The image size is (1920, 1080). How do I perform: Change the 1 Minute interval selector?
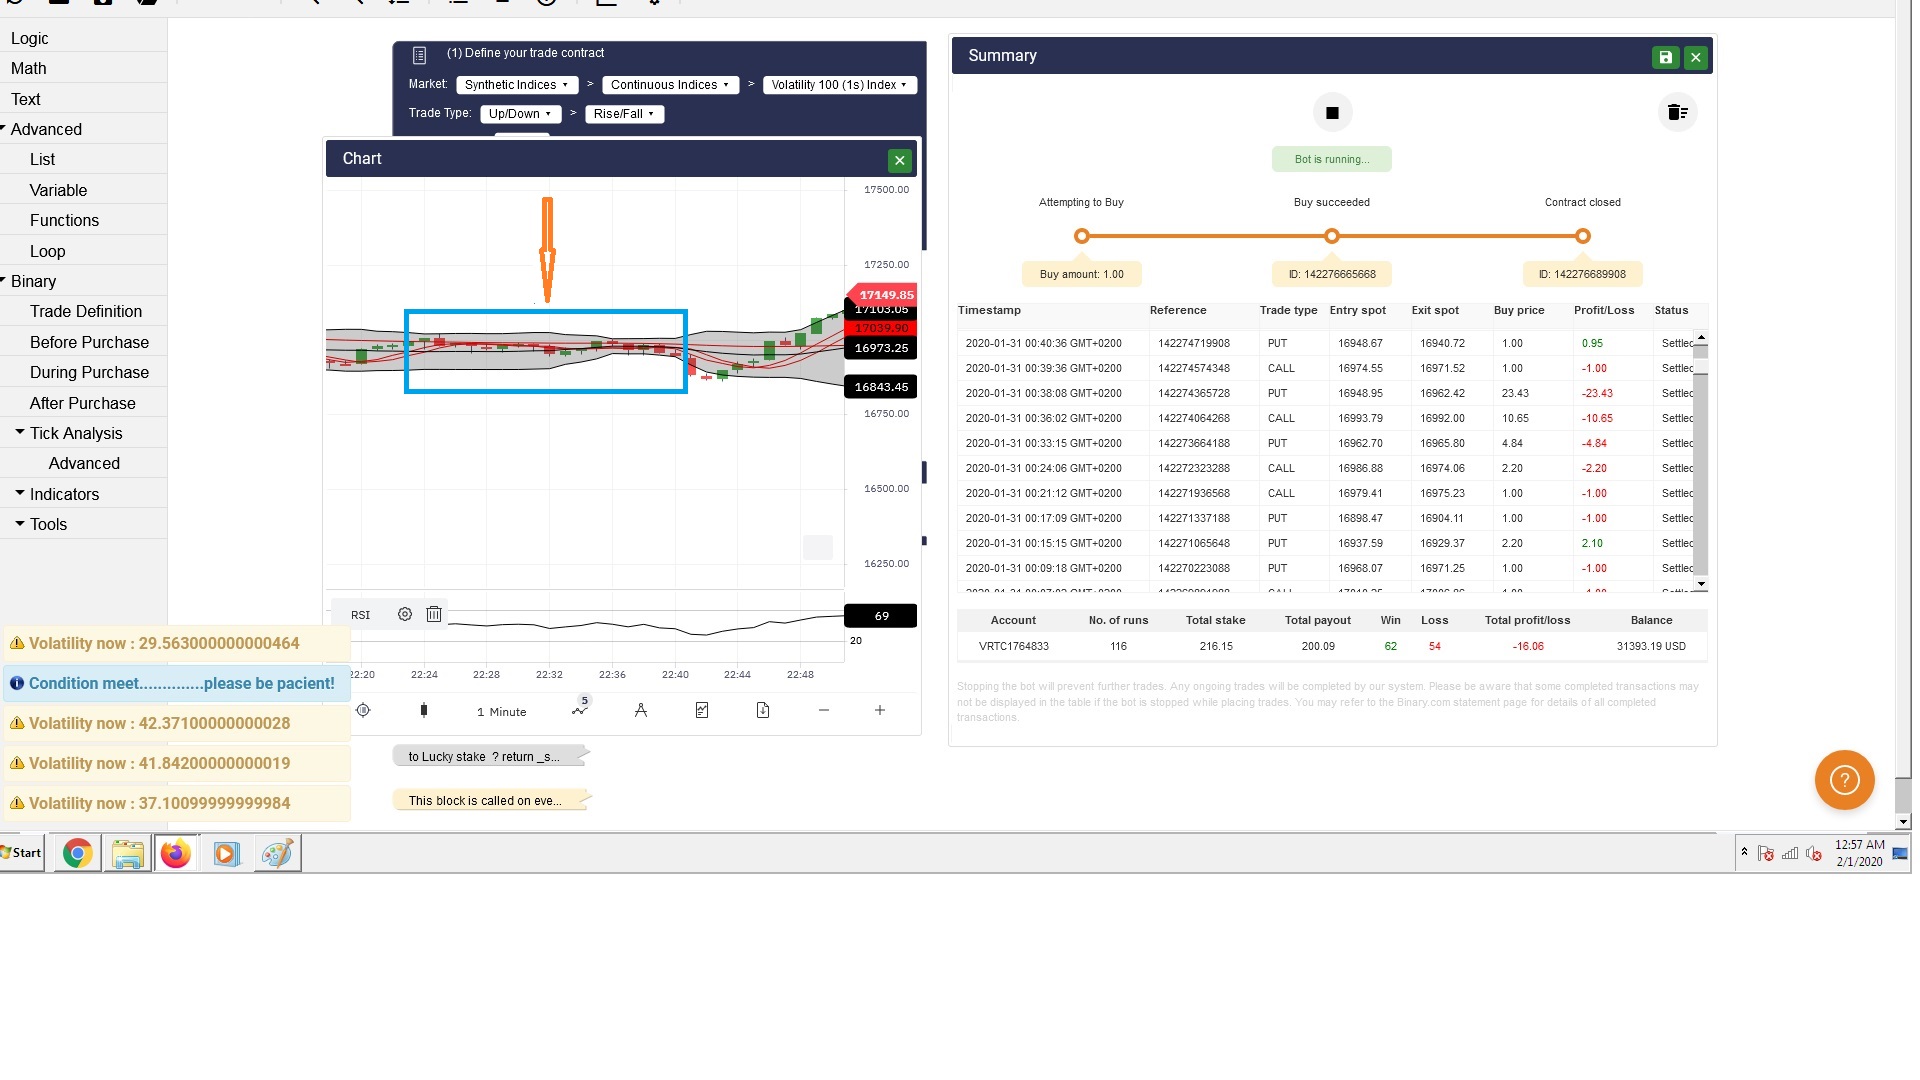point(502,711)
